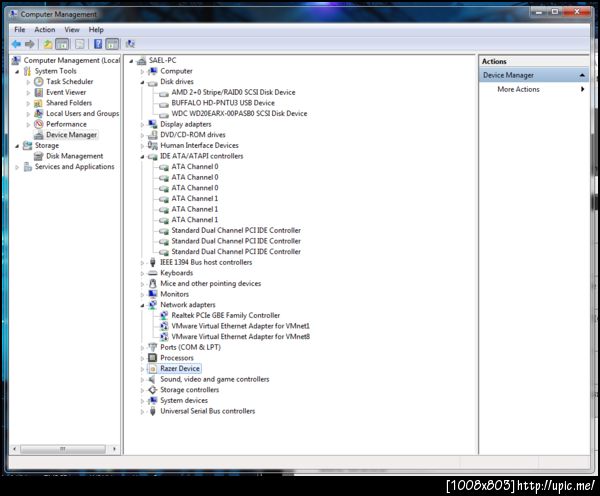Click the Sound, video and game controllers icon
This screenshot has width=600, height=496.
(x=153, y=379)
